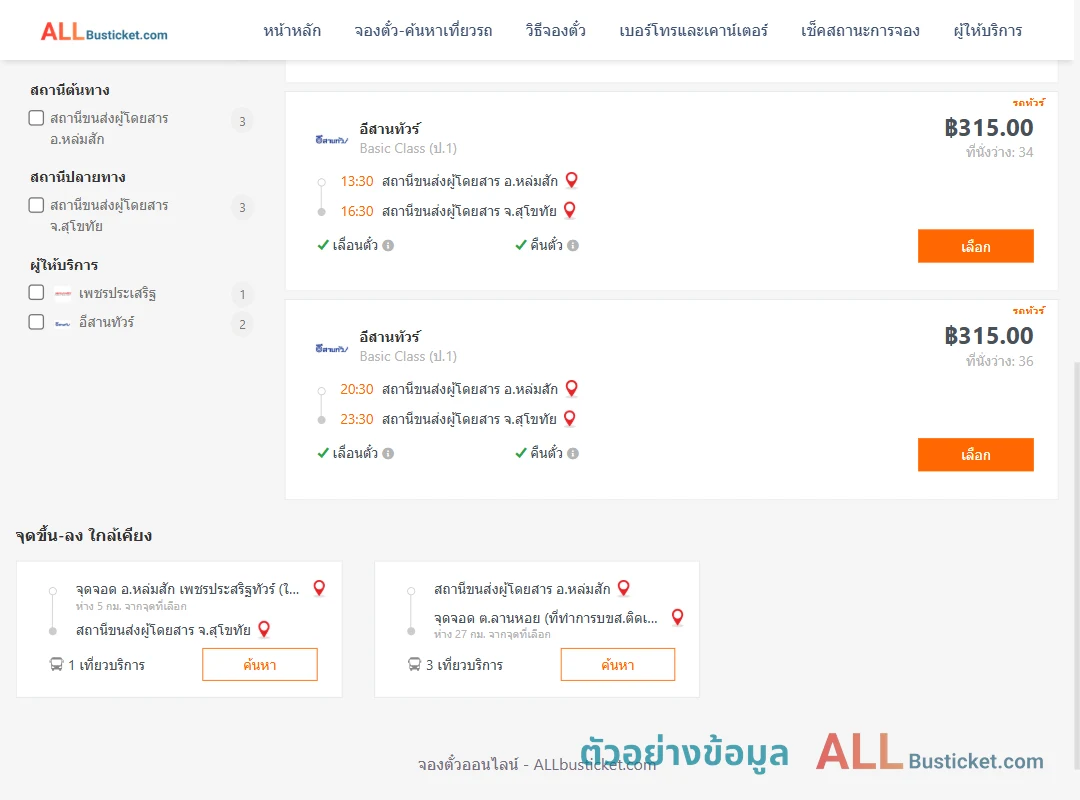Search trips from จุดจอด อ.หล่มสัก nearby card

tap(260, 664)
